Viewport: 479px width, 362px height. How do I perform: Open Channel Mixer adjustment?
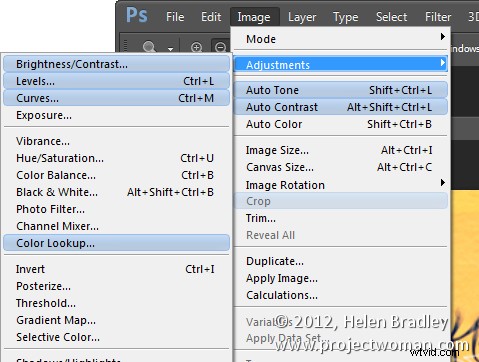point(116,226)
